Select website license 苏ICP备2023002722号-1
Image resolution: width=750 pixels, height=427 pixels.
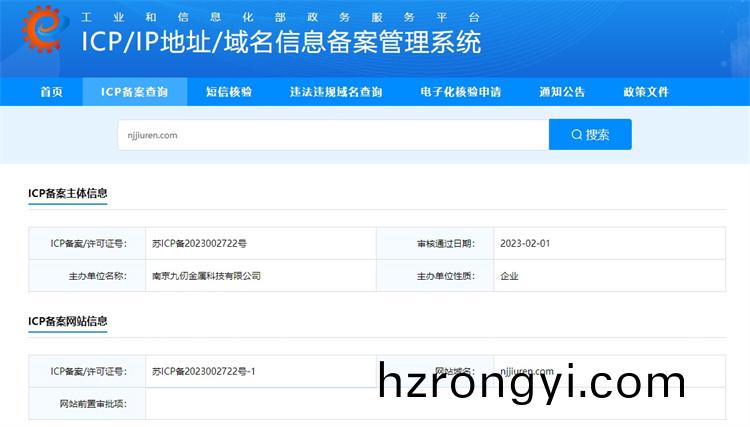click(x=204, y=371)
